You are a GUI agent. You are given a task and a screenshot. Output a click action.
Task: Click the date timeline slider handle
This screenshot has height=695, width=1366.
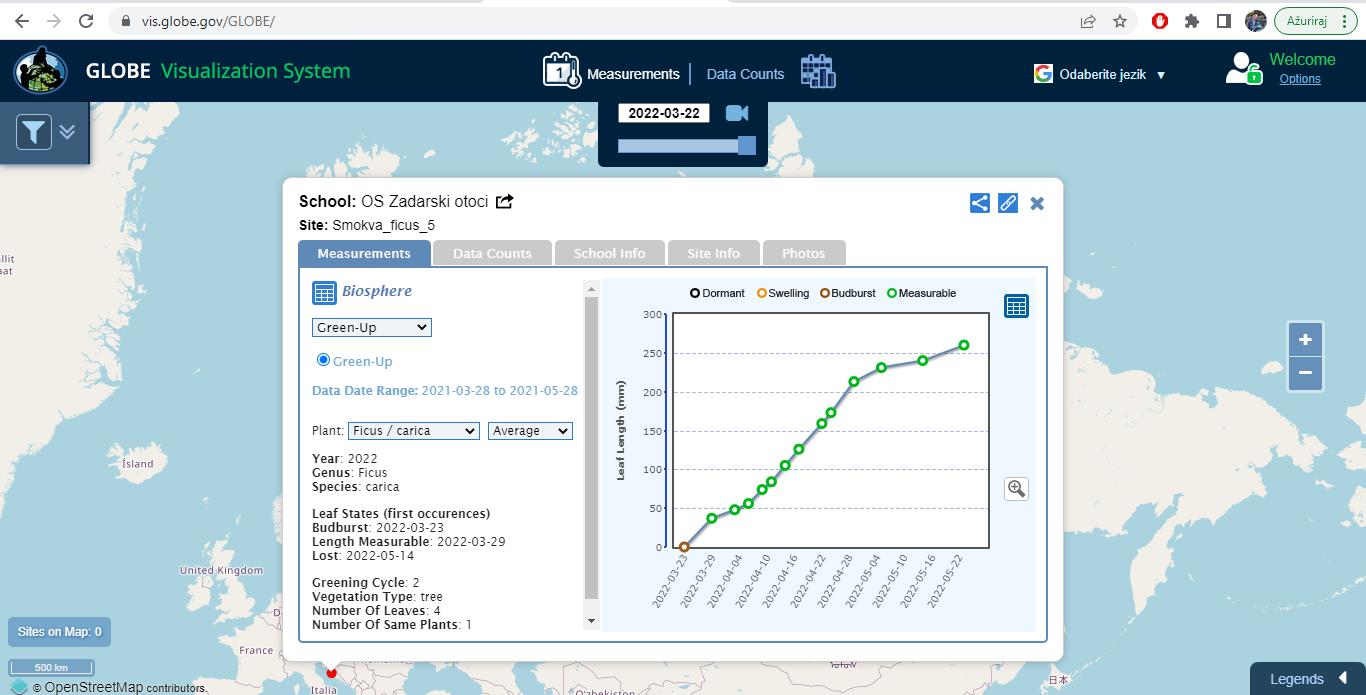click(746, 146)
